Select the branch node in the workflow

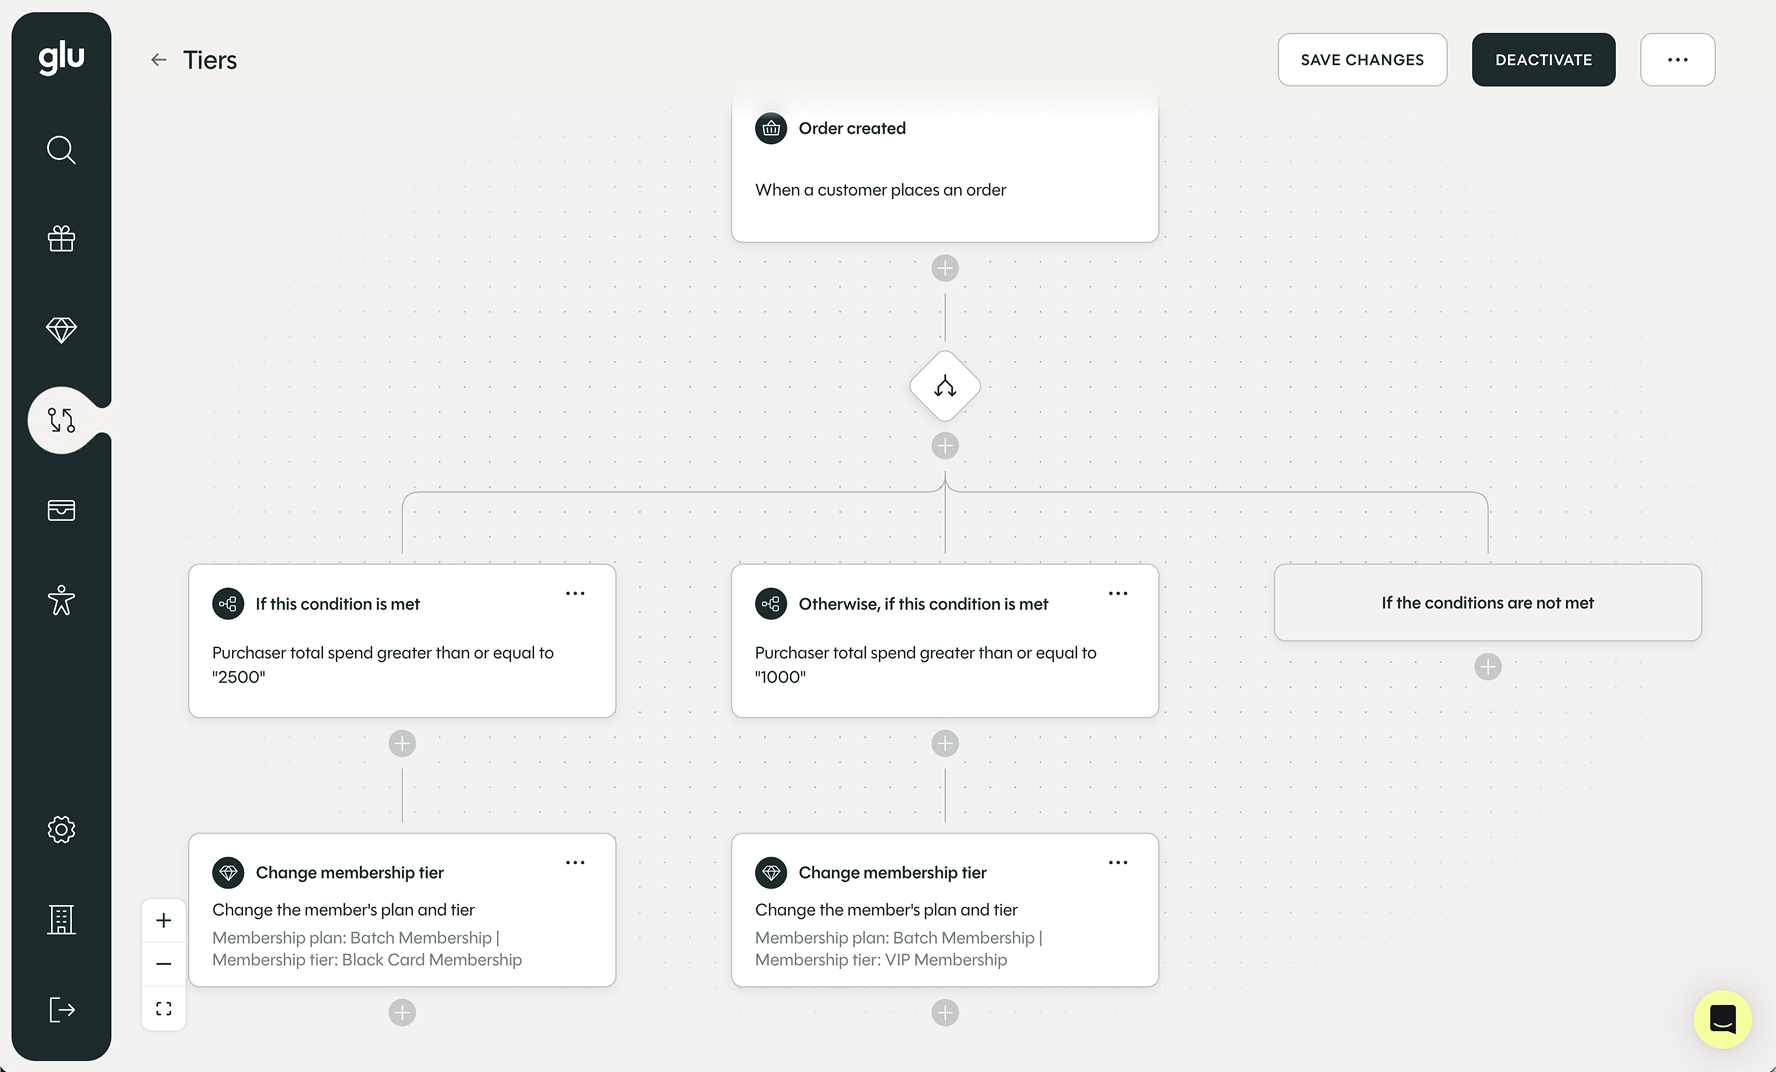(x=944, y=386)
